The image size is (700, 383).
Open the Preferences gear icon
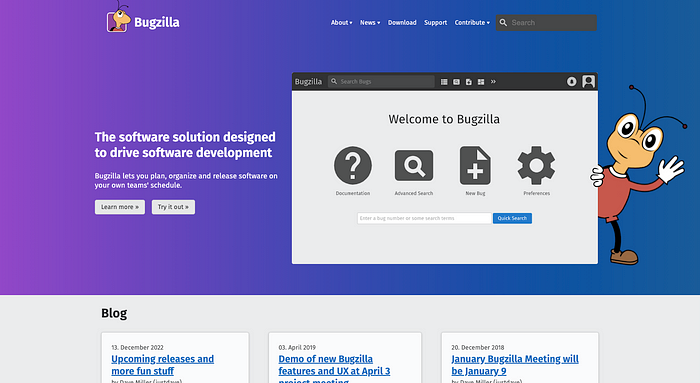click(536, 165)
